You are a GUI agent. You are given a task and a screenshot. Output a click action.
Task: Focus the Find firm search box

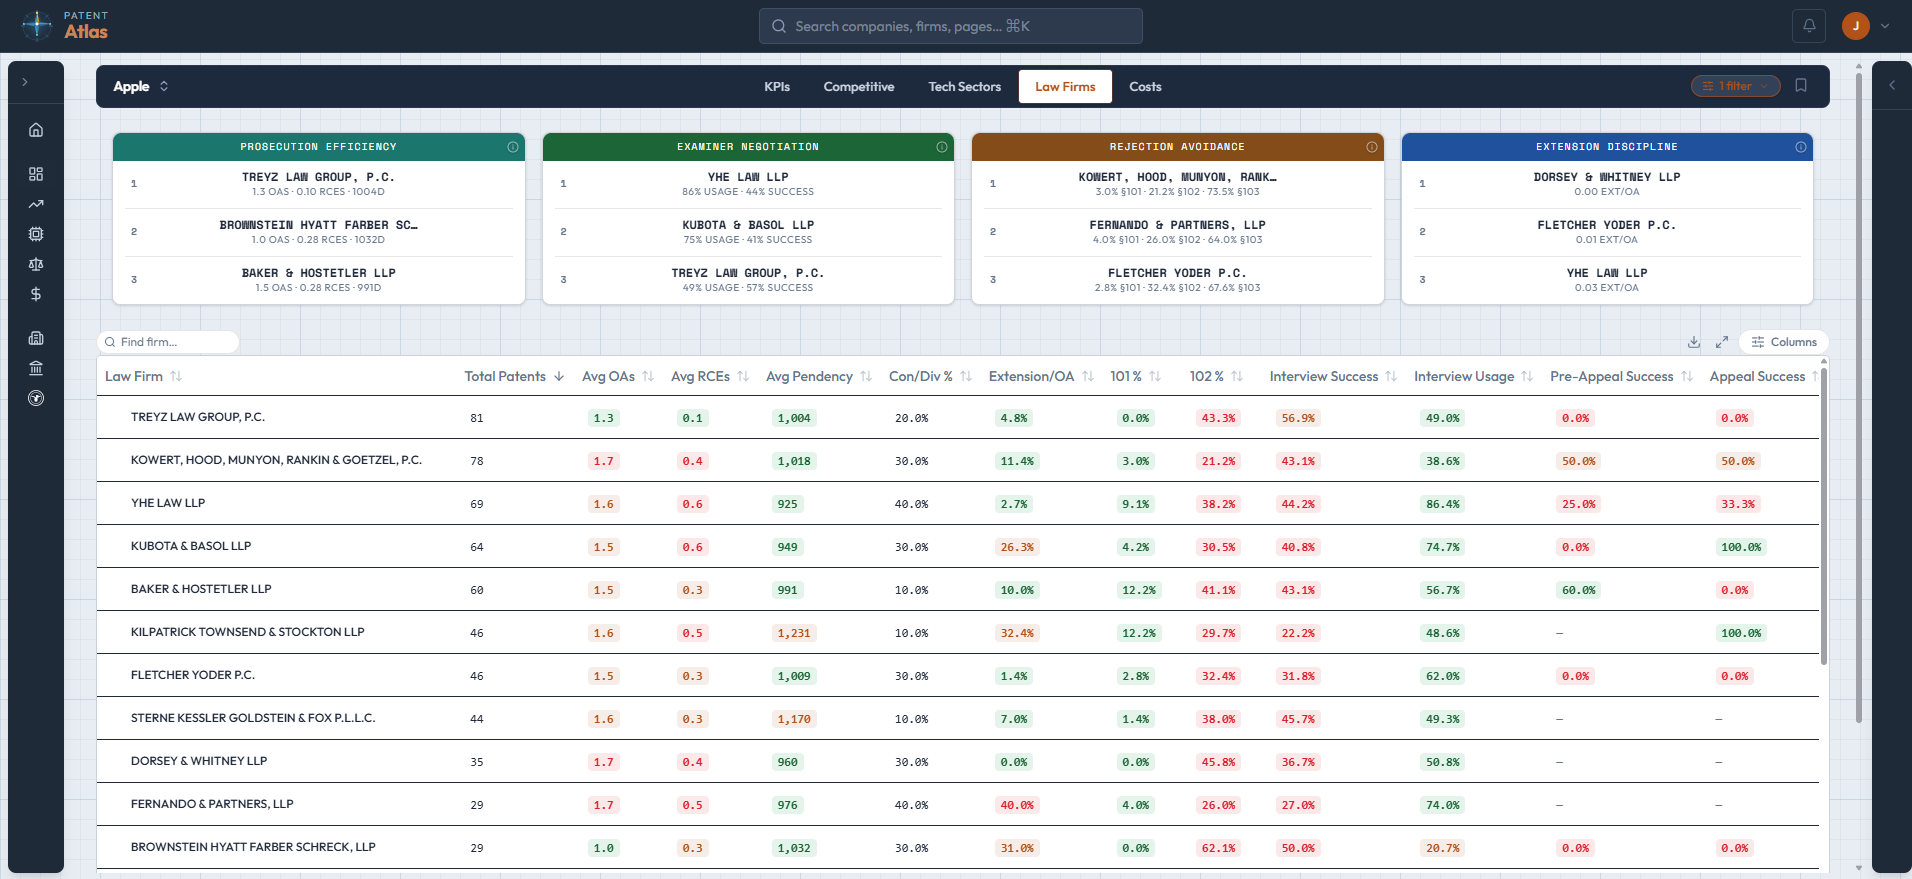[x=168, y=342]
